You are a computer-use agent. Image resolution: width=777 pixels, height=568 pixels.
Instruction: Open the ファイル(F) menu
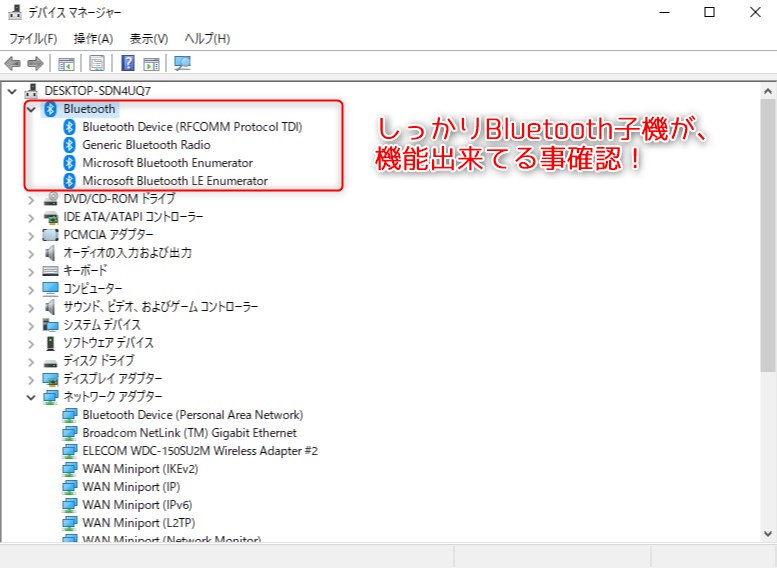coord(33,39)
